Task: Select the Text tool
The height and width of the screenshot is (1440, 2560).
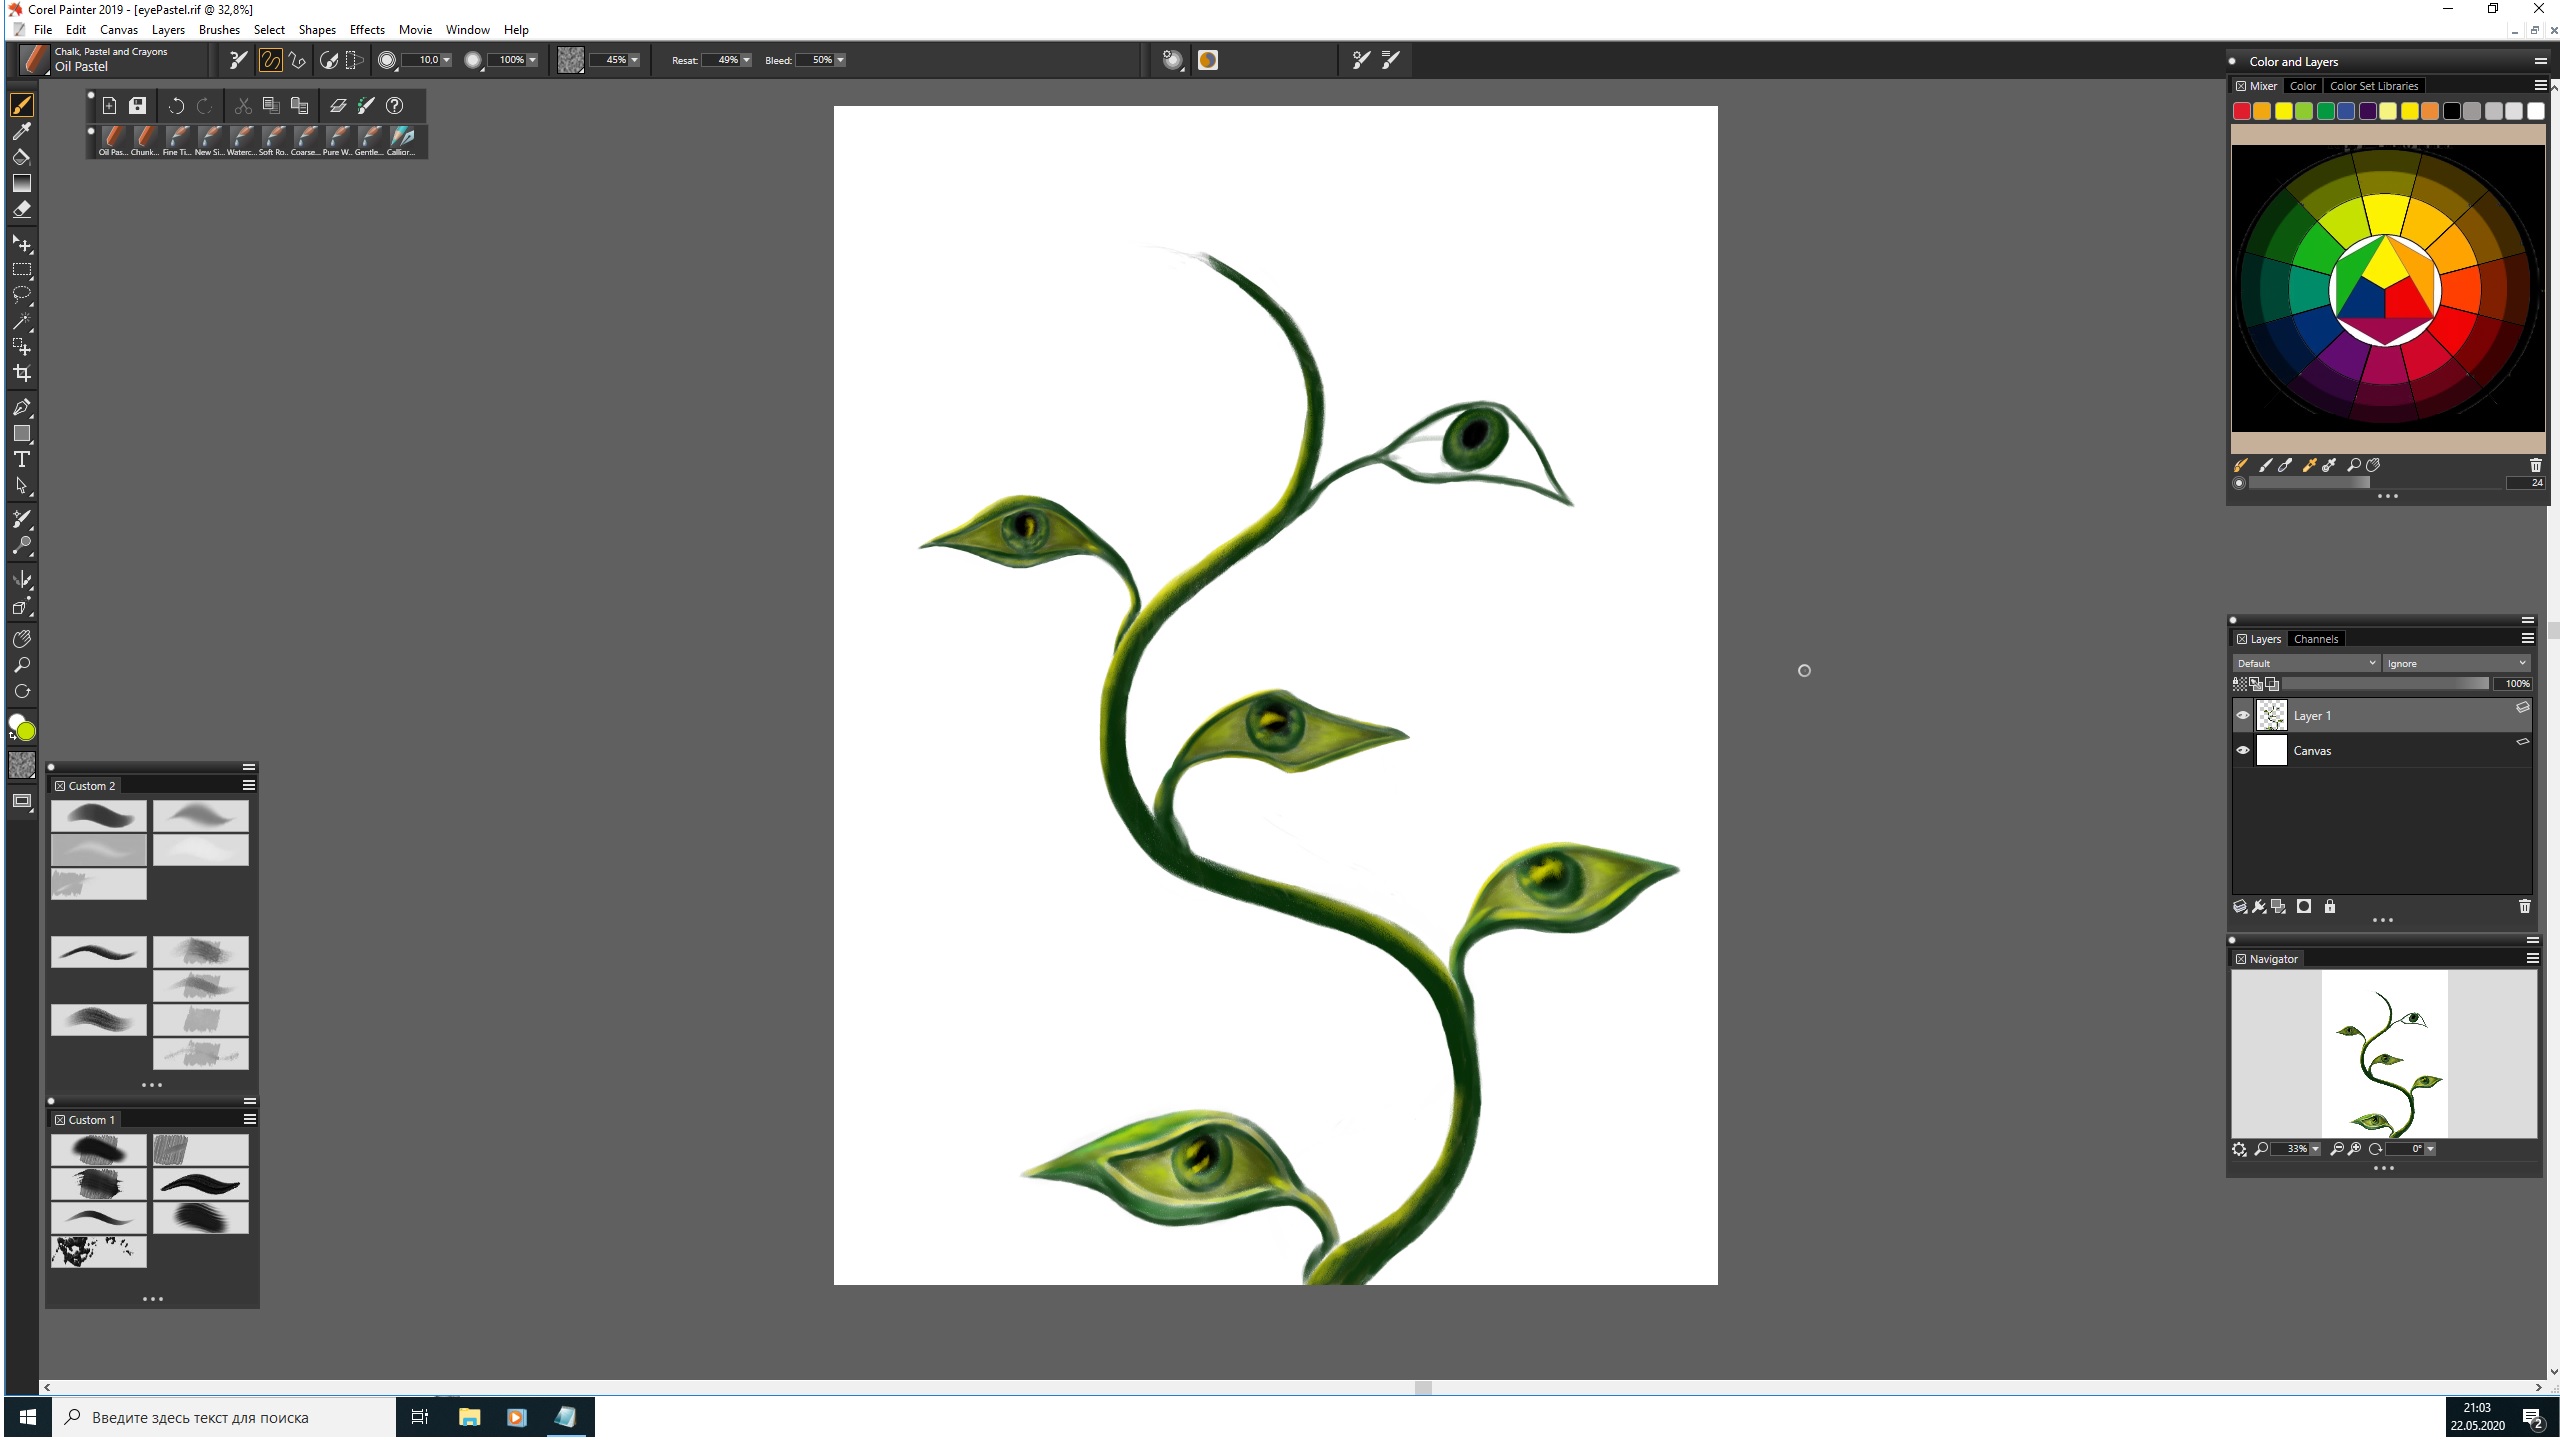Action: (21, 460)
